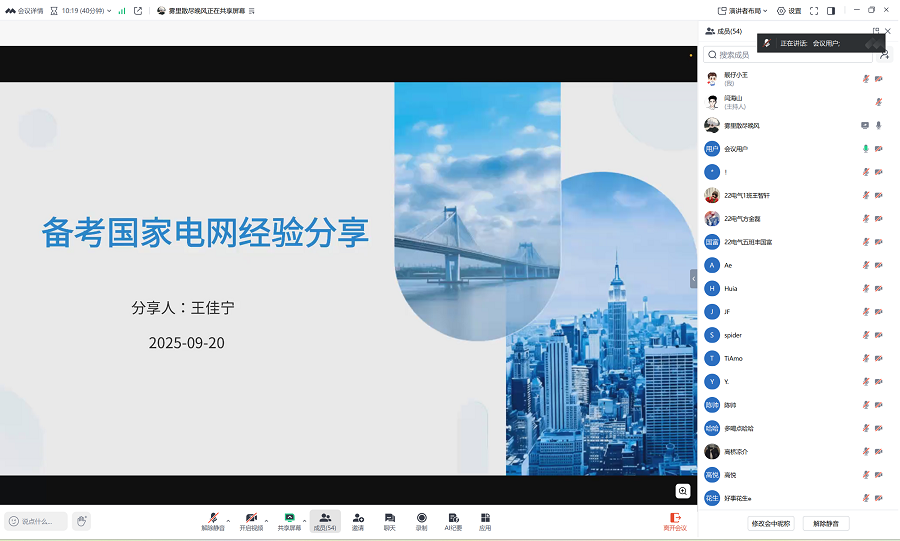Click the 修改会中昵称 button
900x541 pixels.
point(771,523)
